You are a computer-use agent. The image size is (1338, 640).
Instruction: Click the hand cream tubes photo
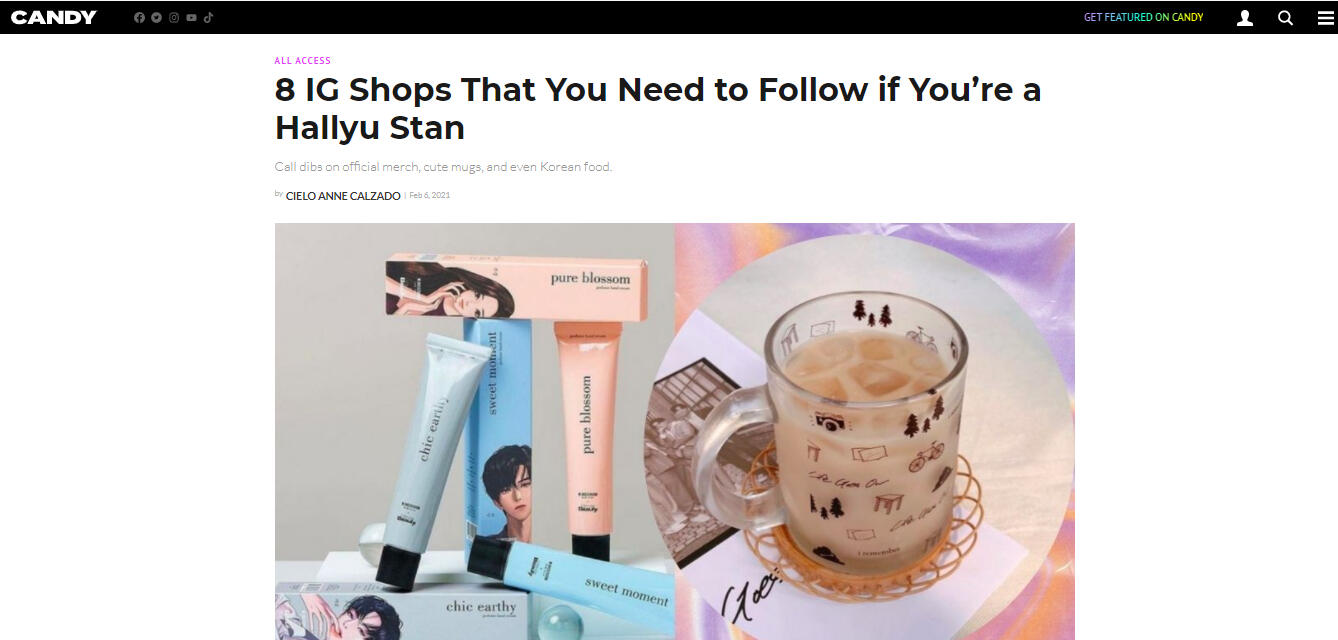[475, 431]
